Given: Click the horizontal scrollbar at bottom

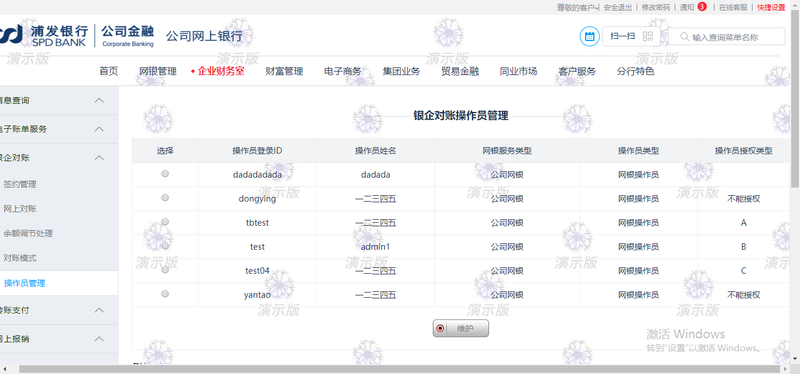Looking at the screenshot, I should click(x=399, y=369).
